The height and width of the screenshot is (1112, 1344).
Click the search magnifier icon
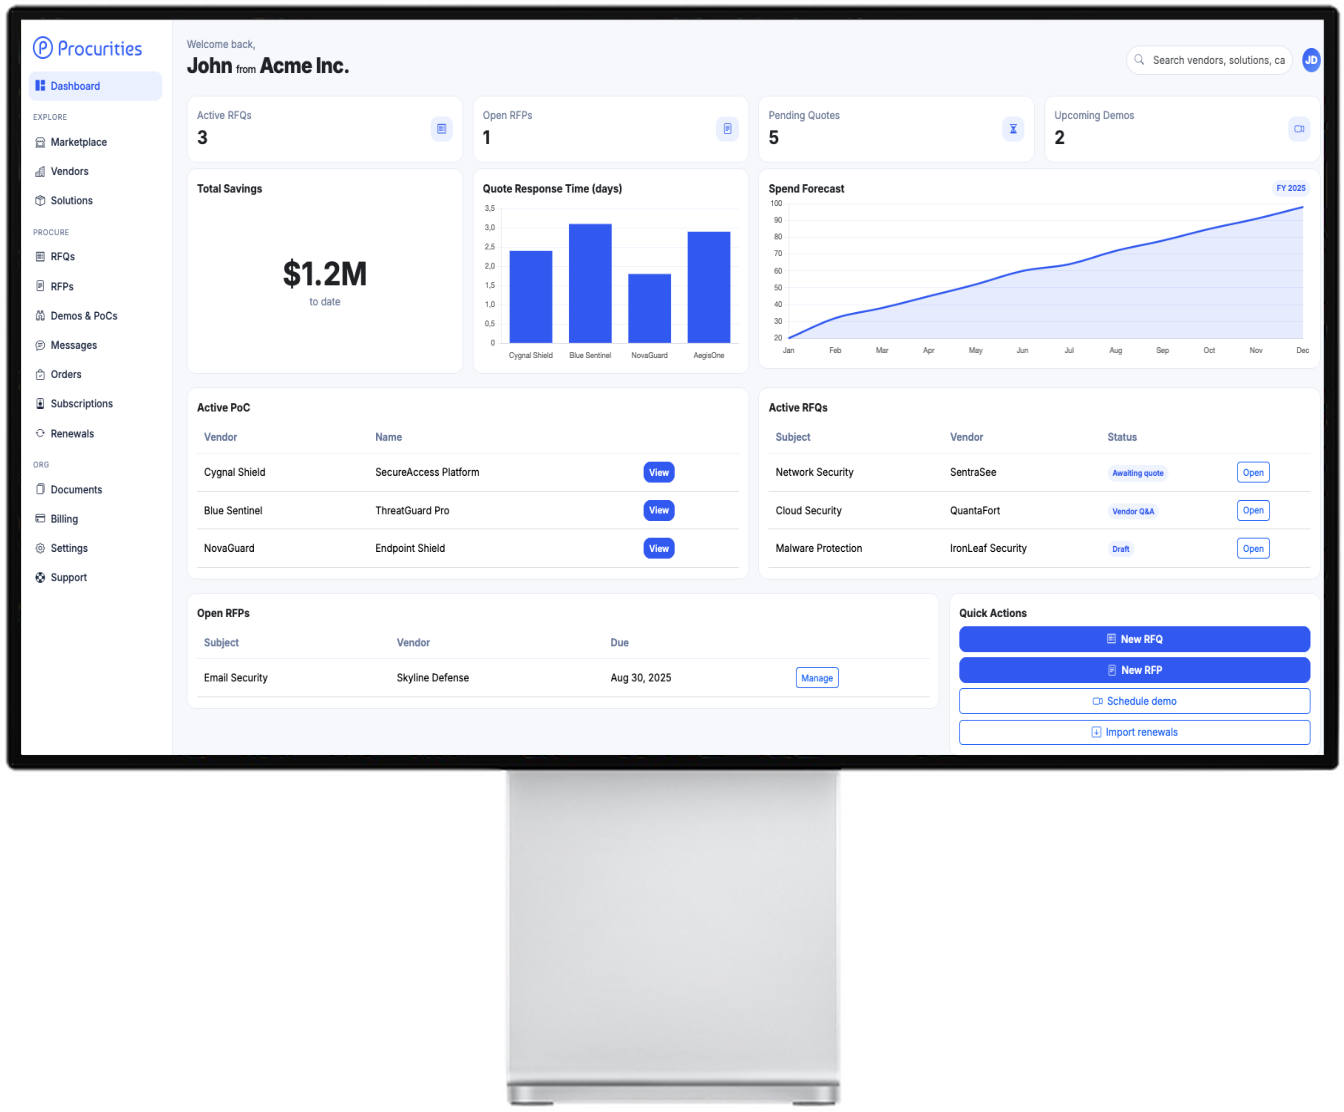coord(1139,60)
